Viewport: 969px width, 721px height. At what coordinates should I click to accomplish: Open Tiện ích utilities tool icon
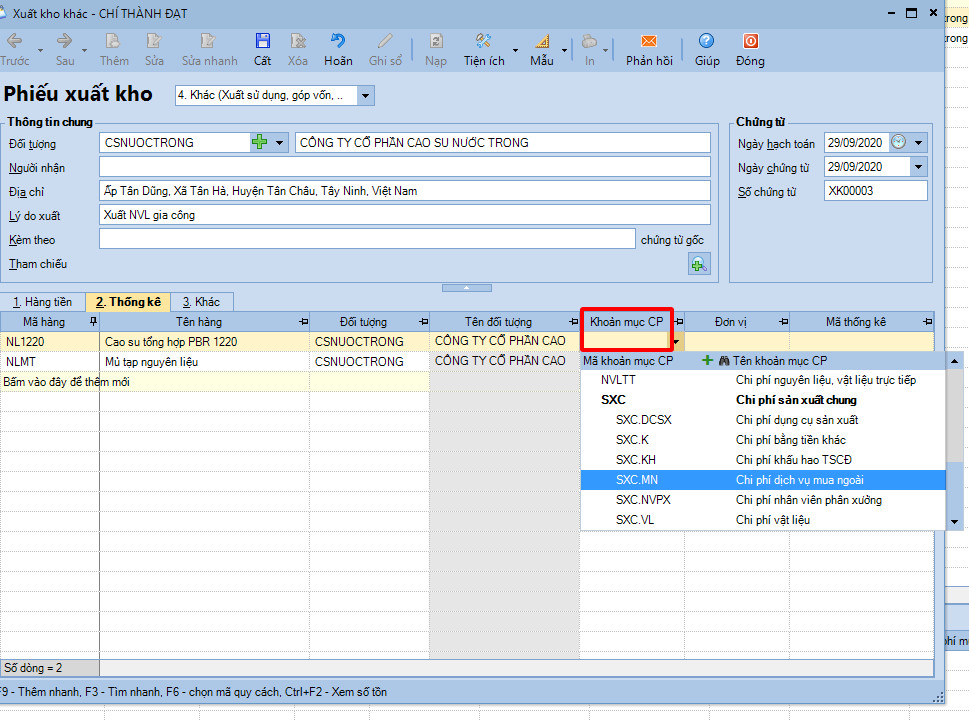484,42
